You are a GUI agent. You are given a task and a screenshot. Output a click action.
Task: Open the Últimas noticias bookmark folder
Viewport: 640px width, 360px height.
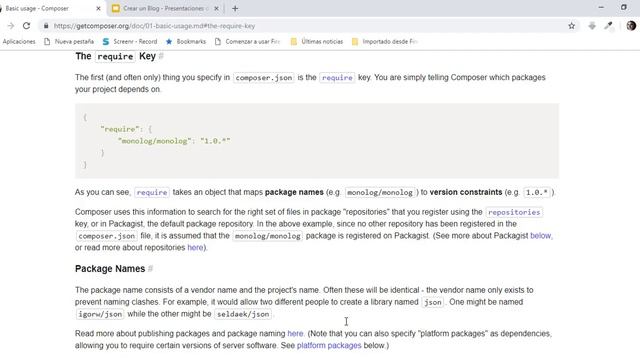pos(317,42)
